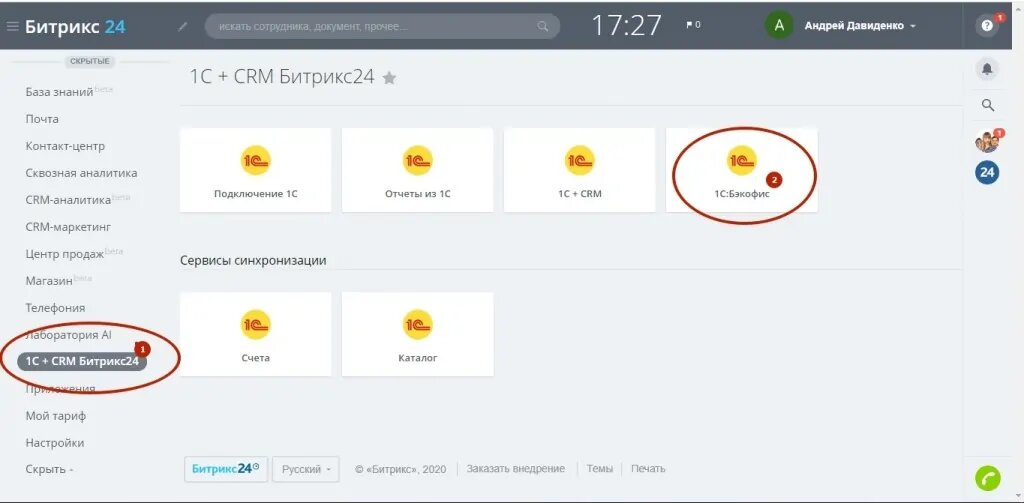Open База знаний in the sidebar

coord(59,92)
